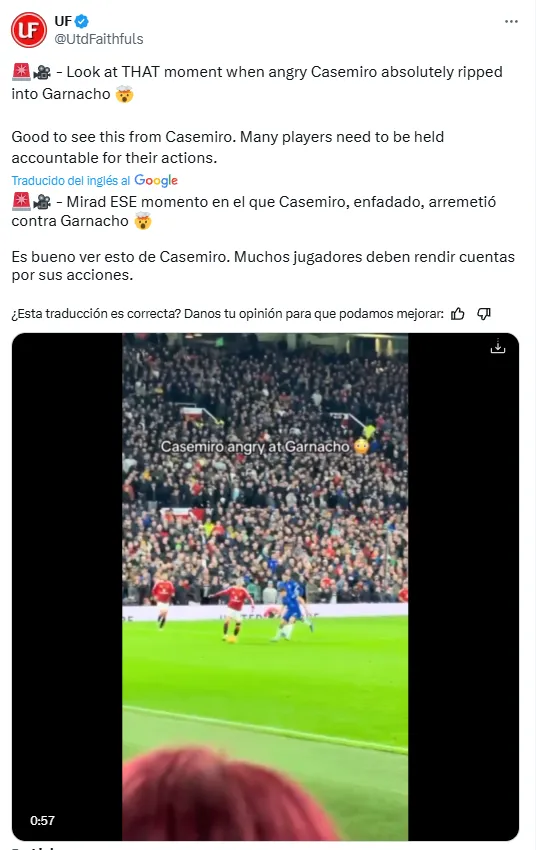
Task: Click the original English tweet text
Action: coord(258,114)
